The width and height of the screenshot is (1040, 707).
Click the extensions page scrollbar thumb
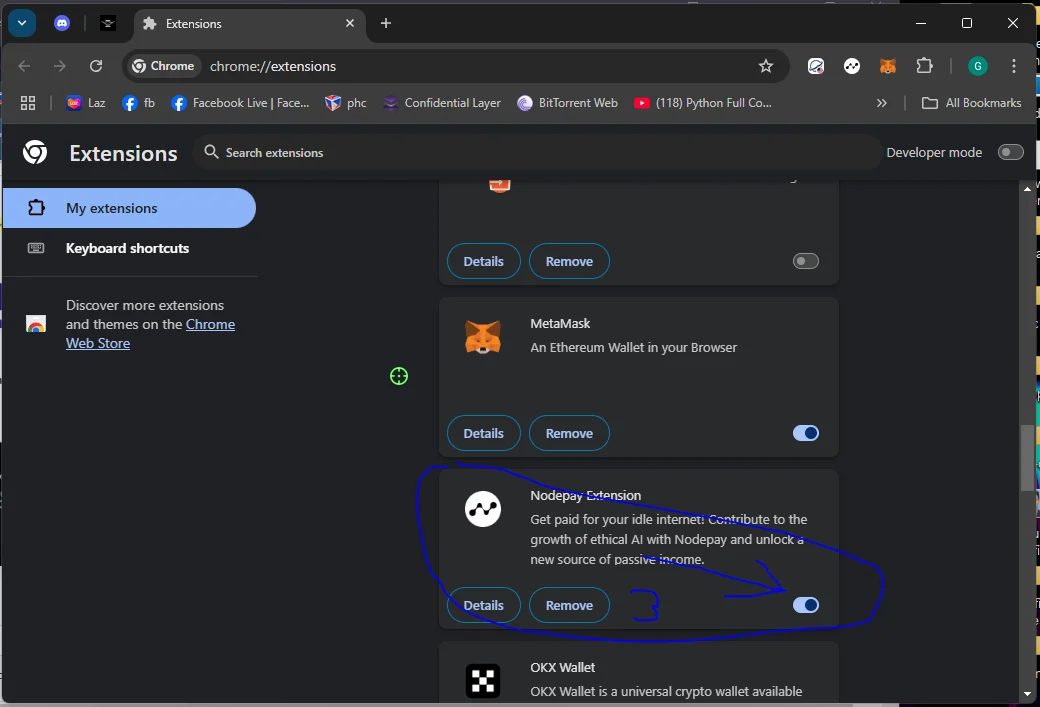1027,458
